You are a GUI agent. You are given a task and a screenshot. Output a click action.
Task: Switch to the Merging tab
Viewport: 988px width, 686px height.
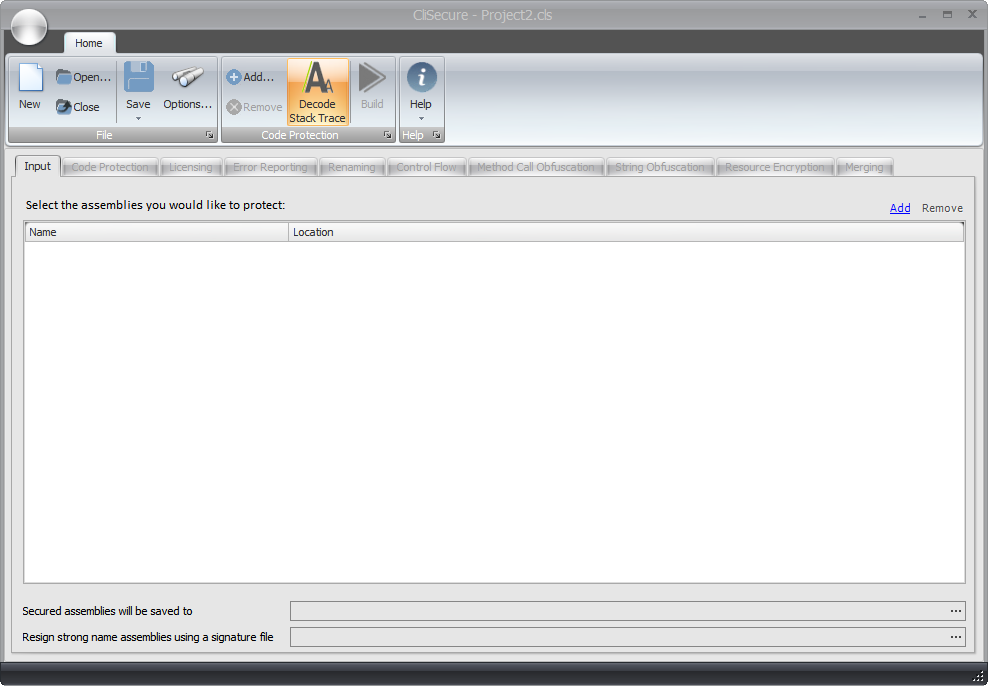point(864,167)
